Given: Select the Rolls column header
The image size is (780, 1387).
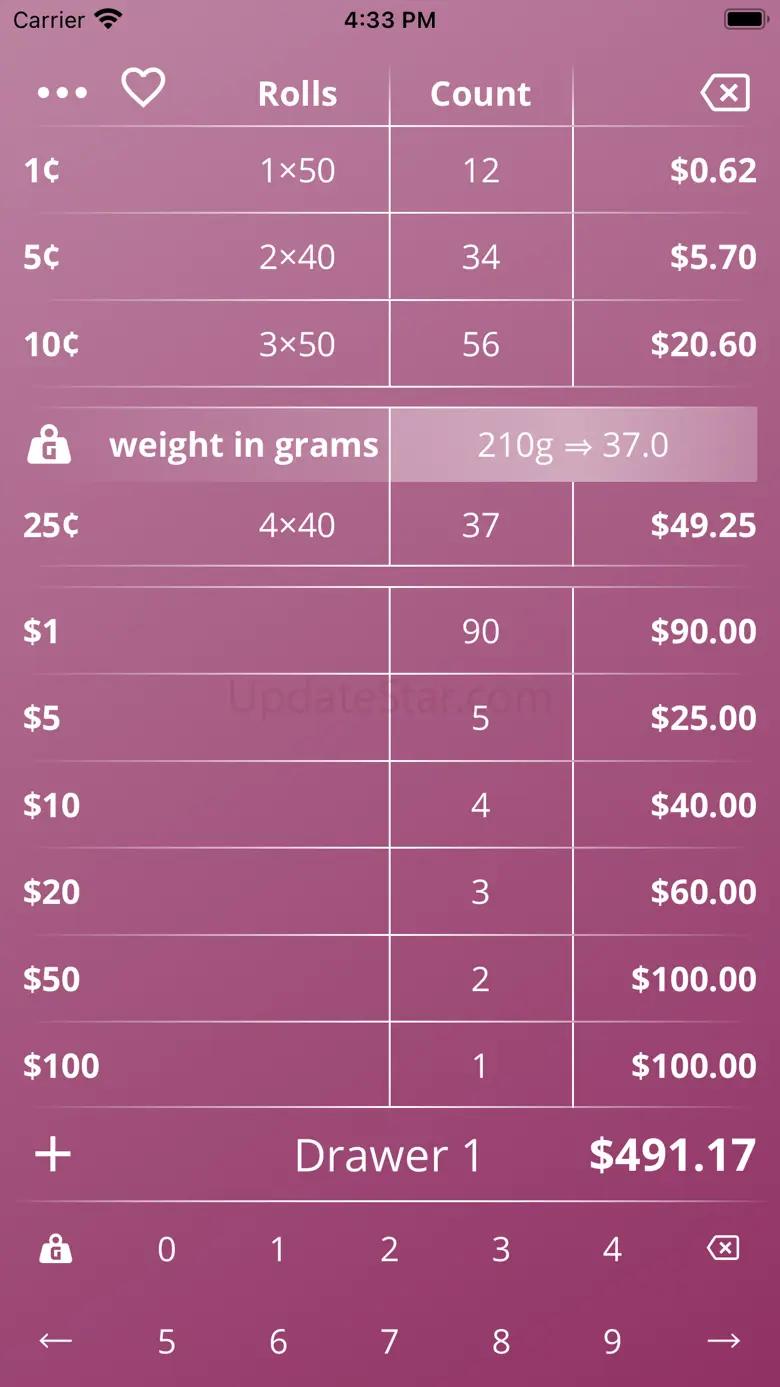Looking at the screenshot, I should [297, 94].
